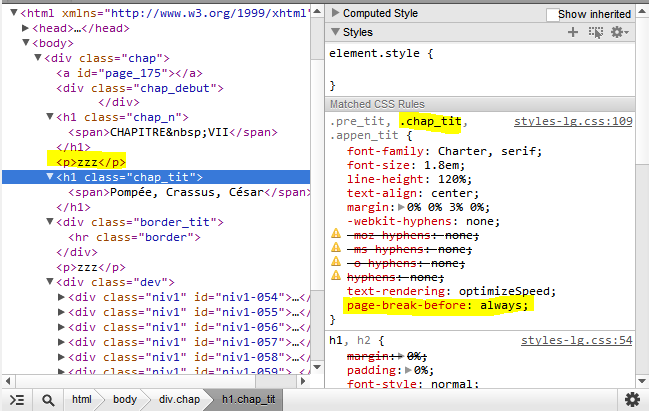
Task: Select body in the breadcrumb bar
Action: (125, 399)
